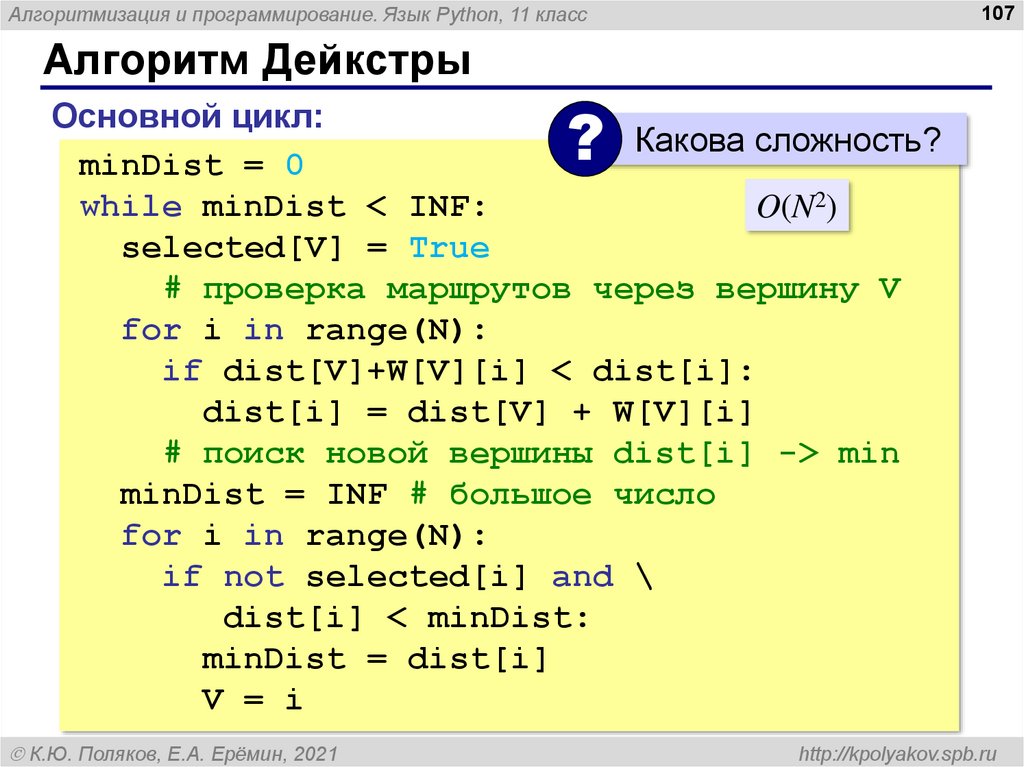Click the first 'for i in range(N):' line
Image resolution: width=1024 pixels, height=767 pixels.
(x=304, y=331)
